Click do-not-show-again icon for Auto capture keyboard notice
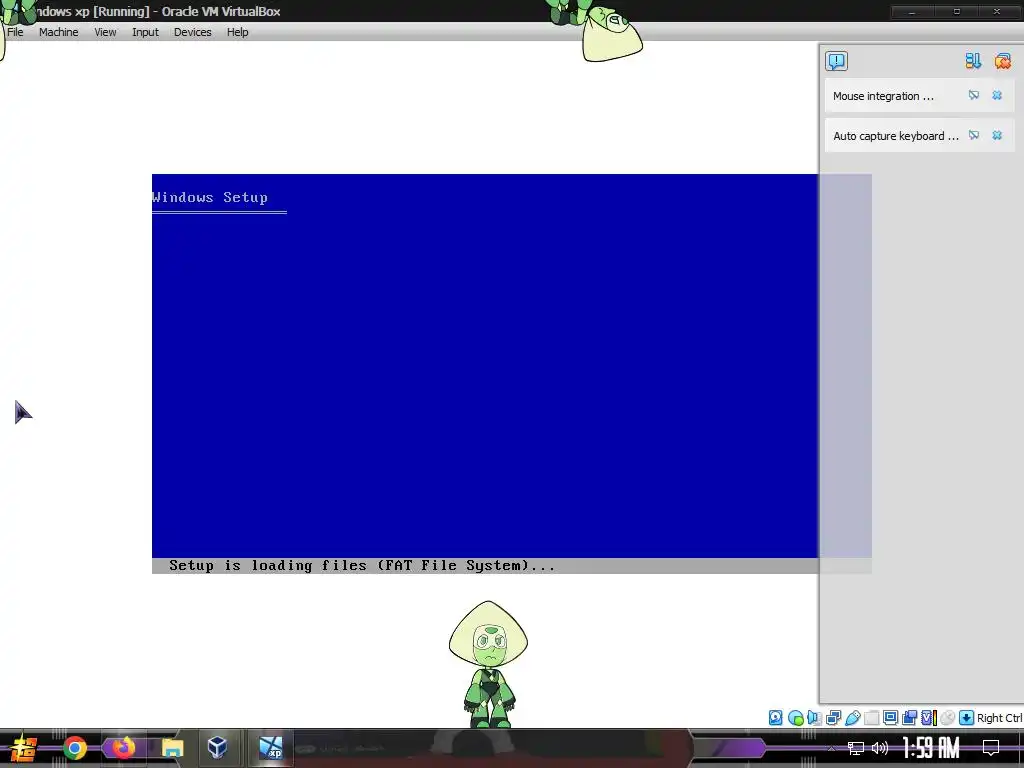This screenshot has width=1024, height=768. (x=974, y=135)
